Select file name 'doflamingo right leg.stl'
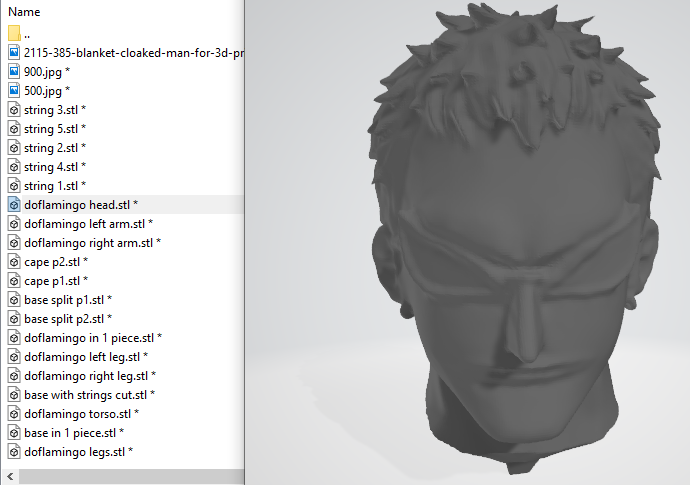The width and height of the screenshot is (690, 485). click(86, 376)
